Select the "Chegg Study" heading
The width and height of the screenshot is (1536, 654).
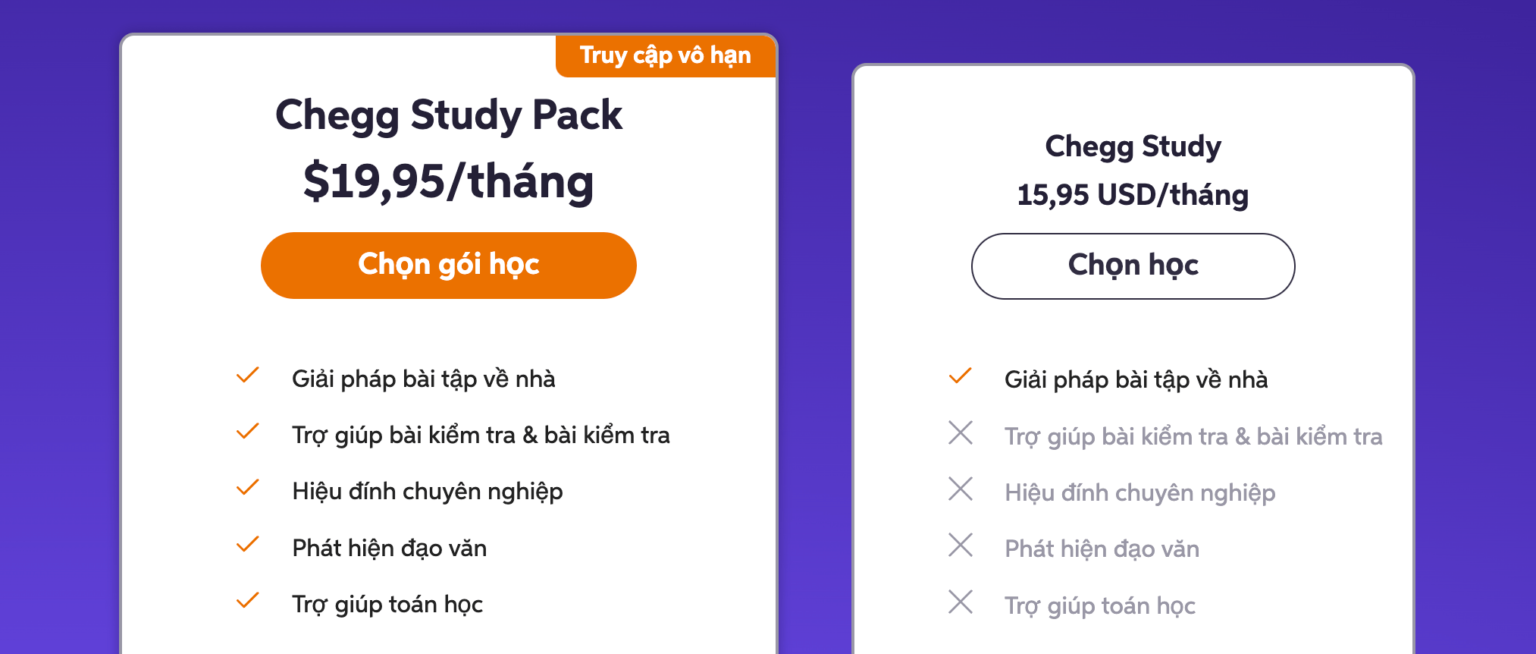click(x=1132, y=146)
